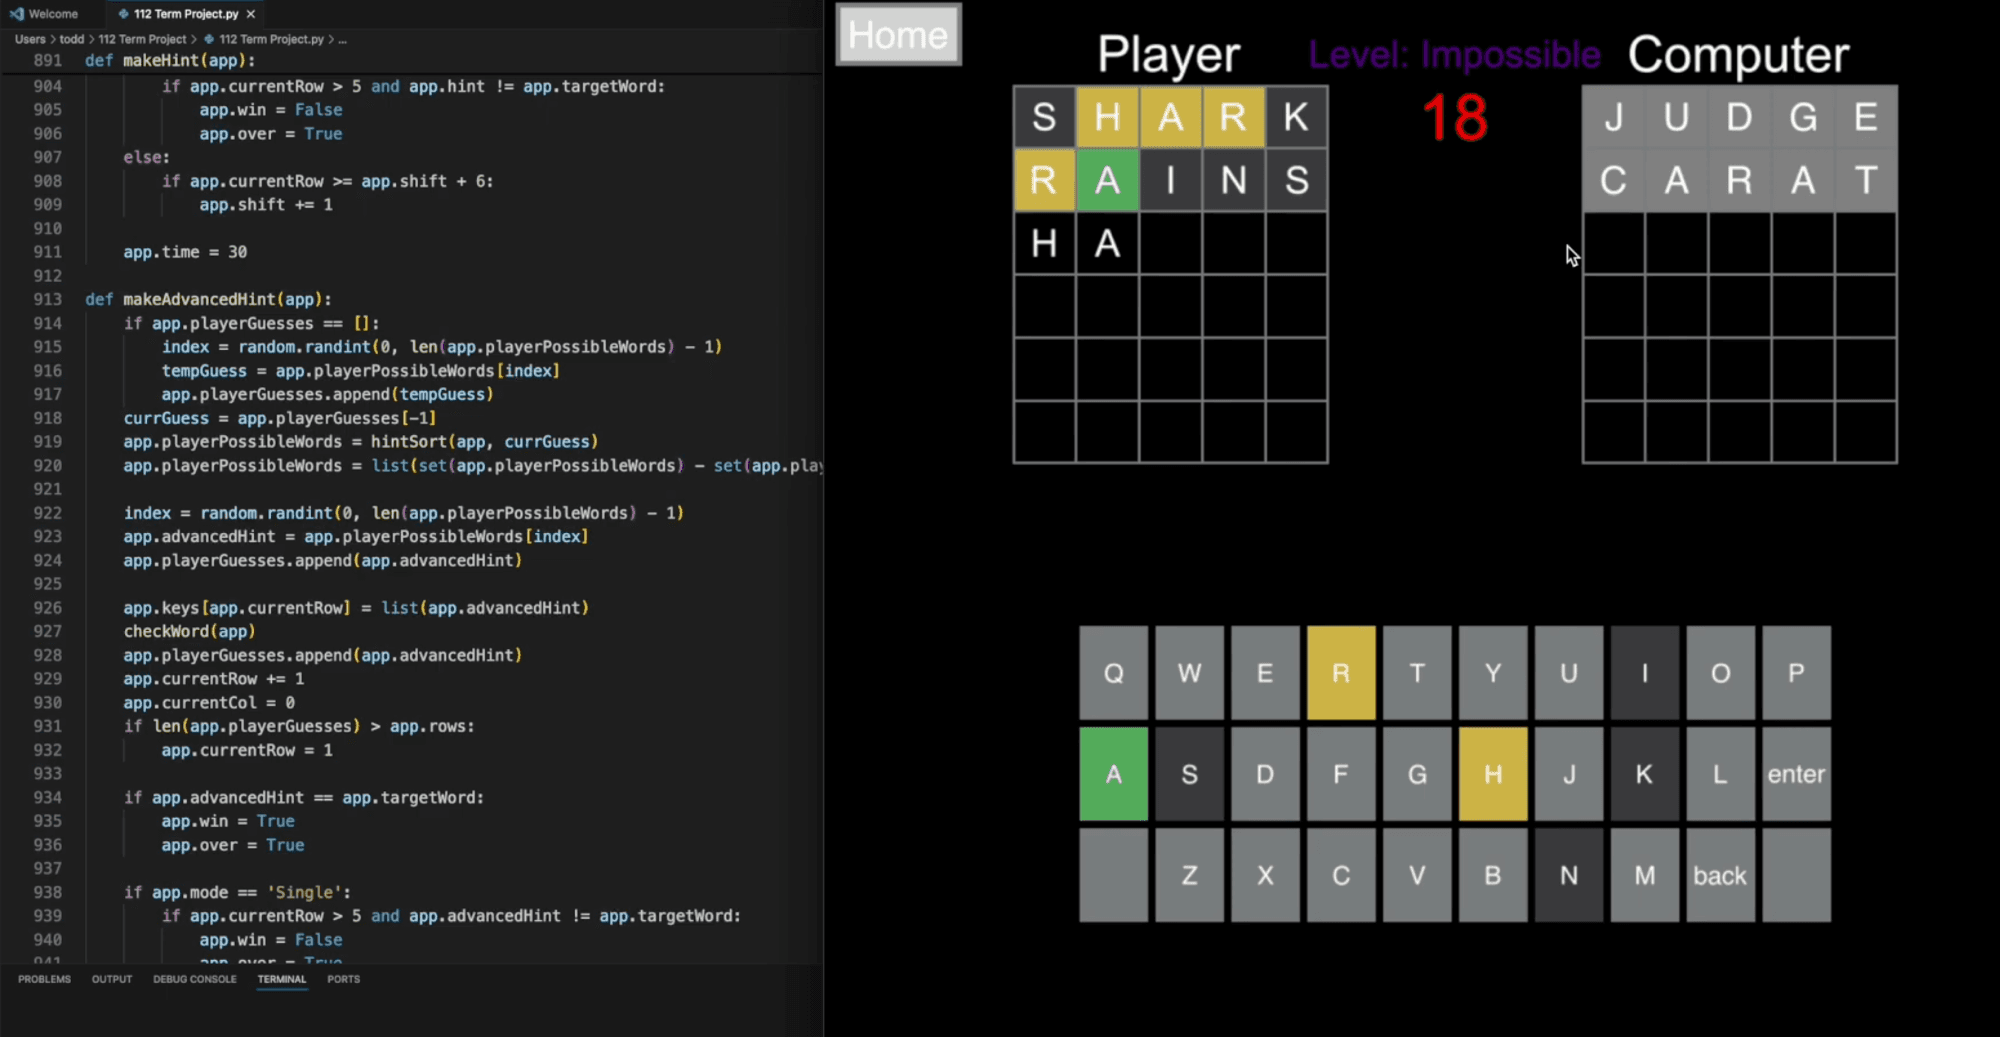Open the PORTS panel tab
The image size is (2000, 1037).
[343, 979]
